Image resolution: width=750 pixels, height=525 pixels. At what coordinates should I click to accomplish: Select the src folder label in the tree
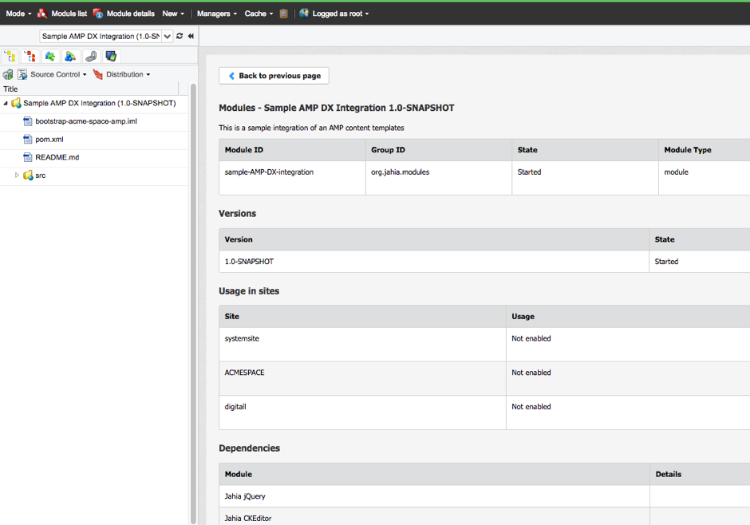pyautogui.click(x=41, y=175)
